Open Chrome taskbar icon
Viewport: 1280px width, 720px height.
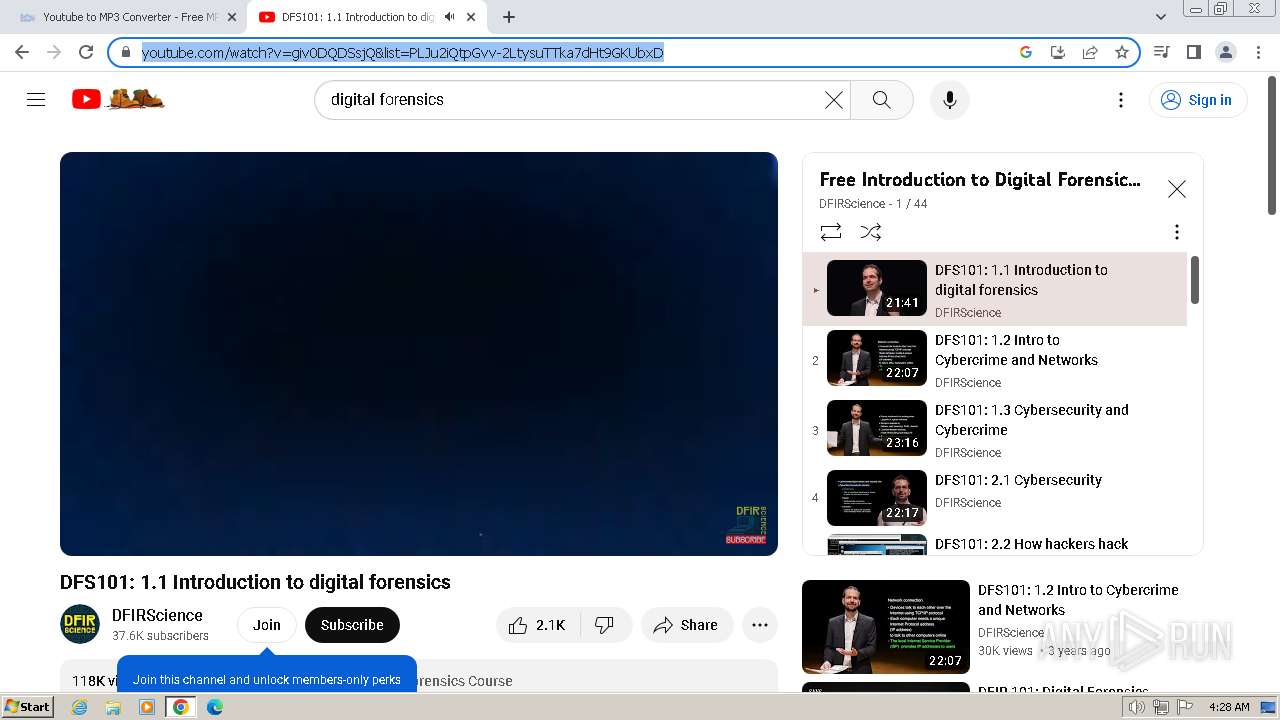coord(181,707)
